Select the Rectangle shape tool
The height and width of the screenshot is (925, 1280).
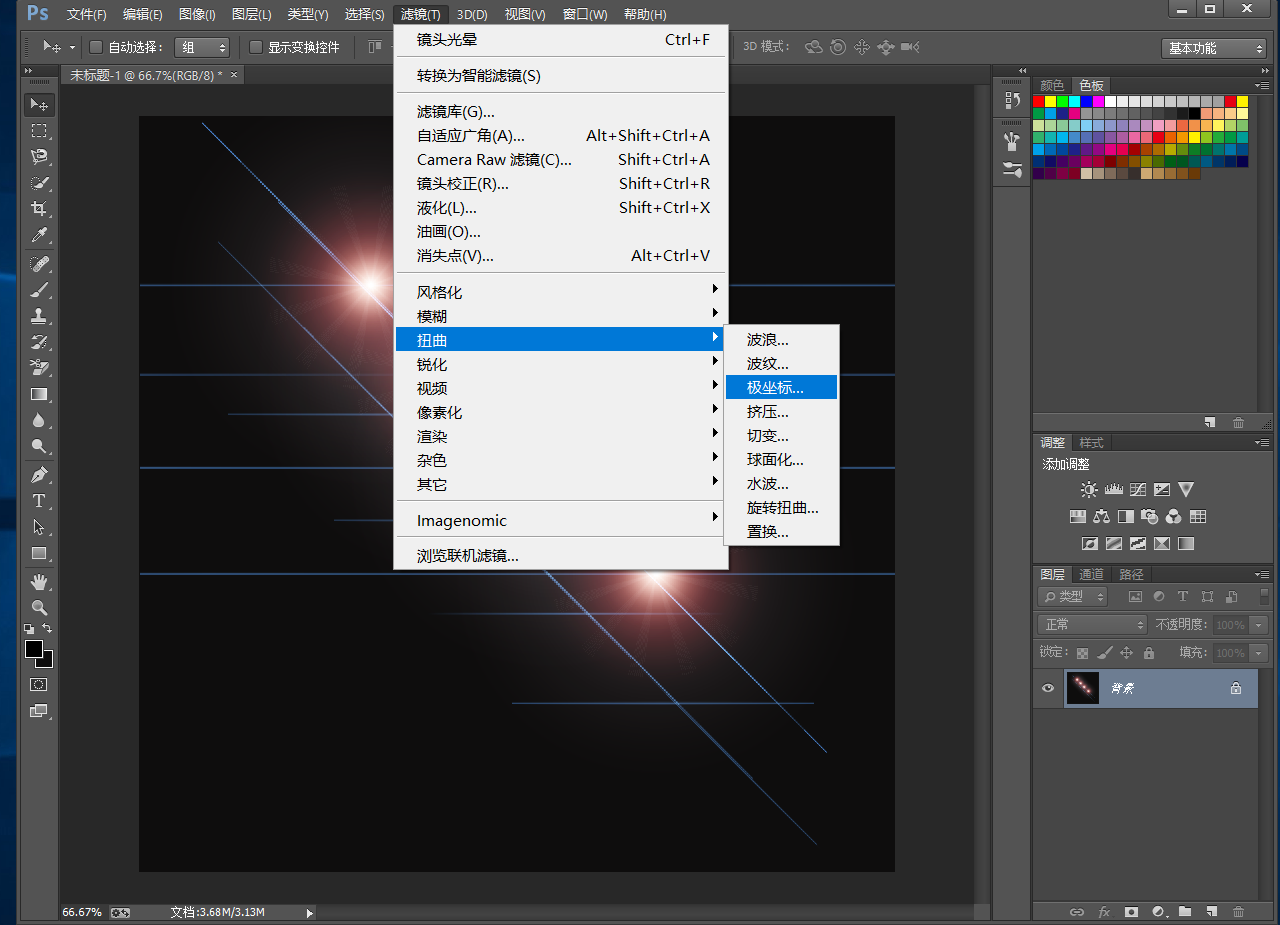(x=39, y=553)
